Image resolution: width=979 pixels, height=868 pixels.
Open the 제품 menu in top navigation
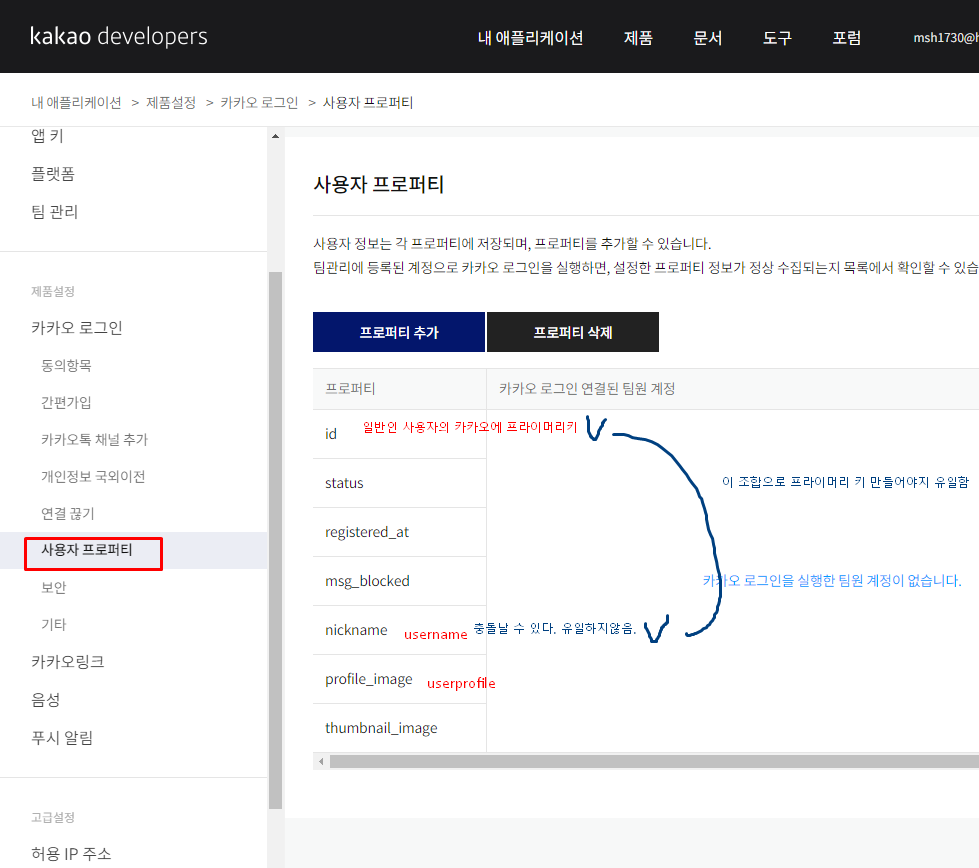coord(638,37)
